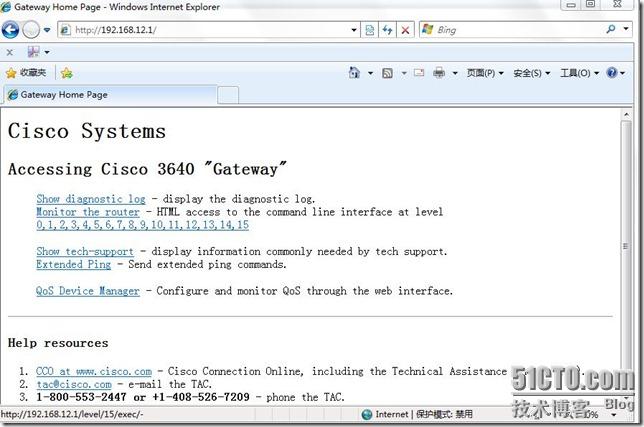Click the Home page icon
644x427 pixels.
(354, 73)
